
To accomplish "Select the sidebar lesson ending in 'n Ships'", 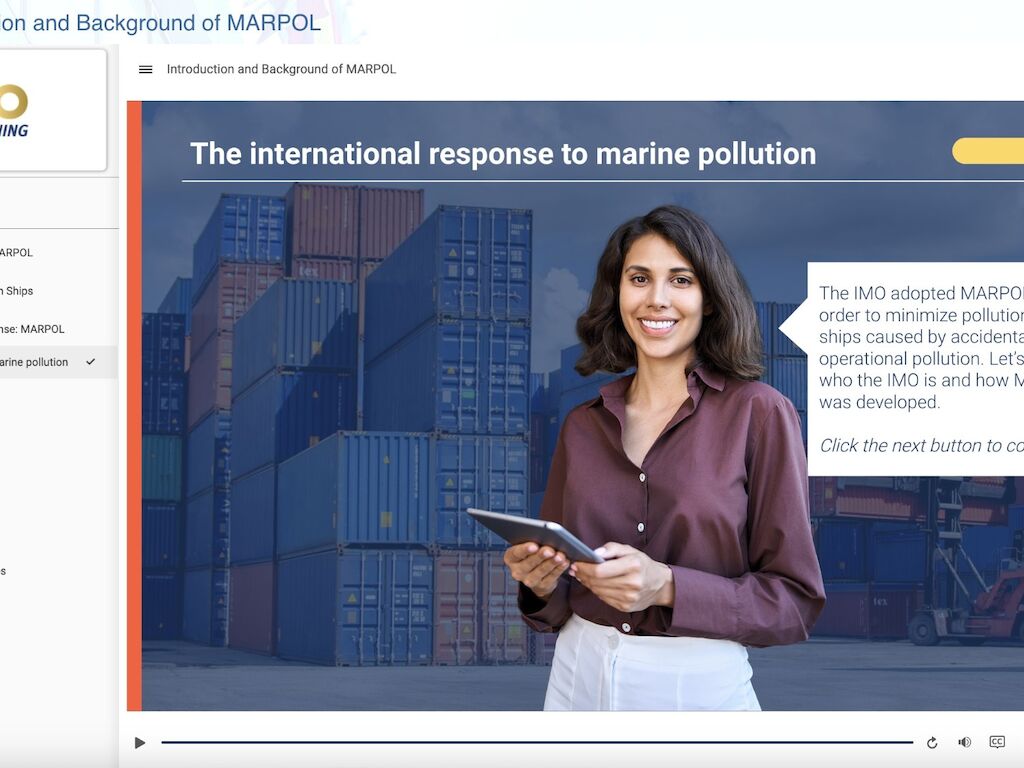I will tap(18, 291).
